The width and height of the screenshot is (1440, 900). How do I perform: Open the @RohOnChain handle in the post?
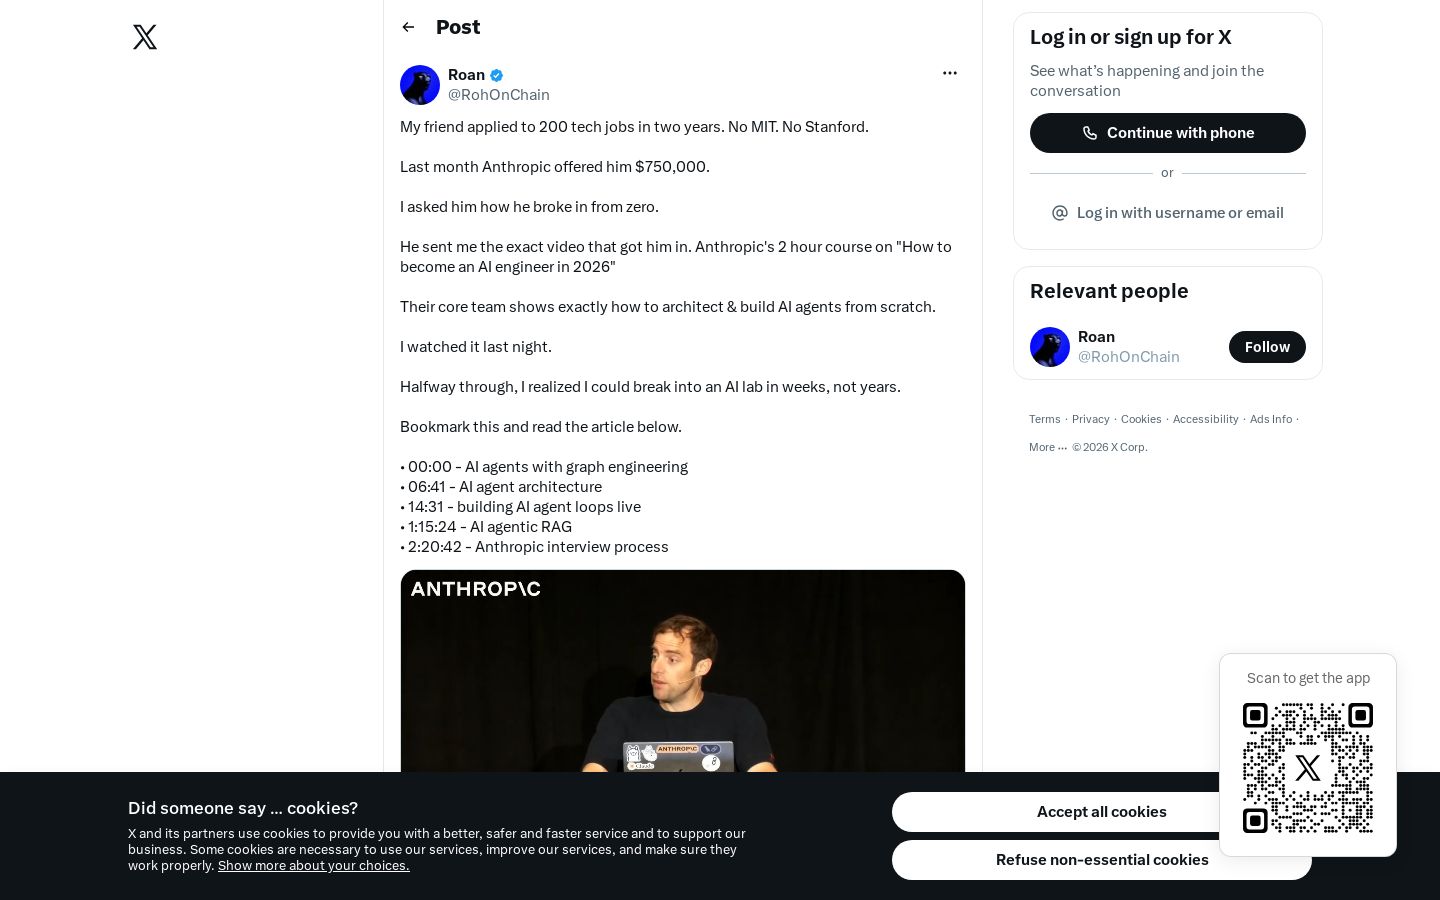(499, 95)
